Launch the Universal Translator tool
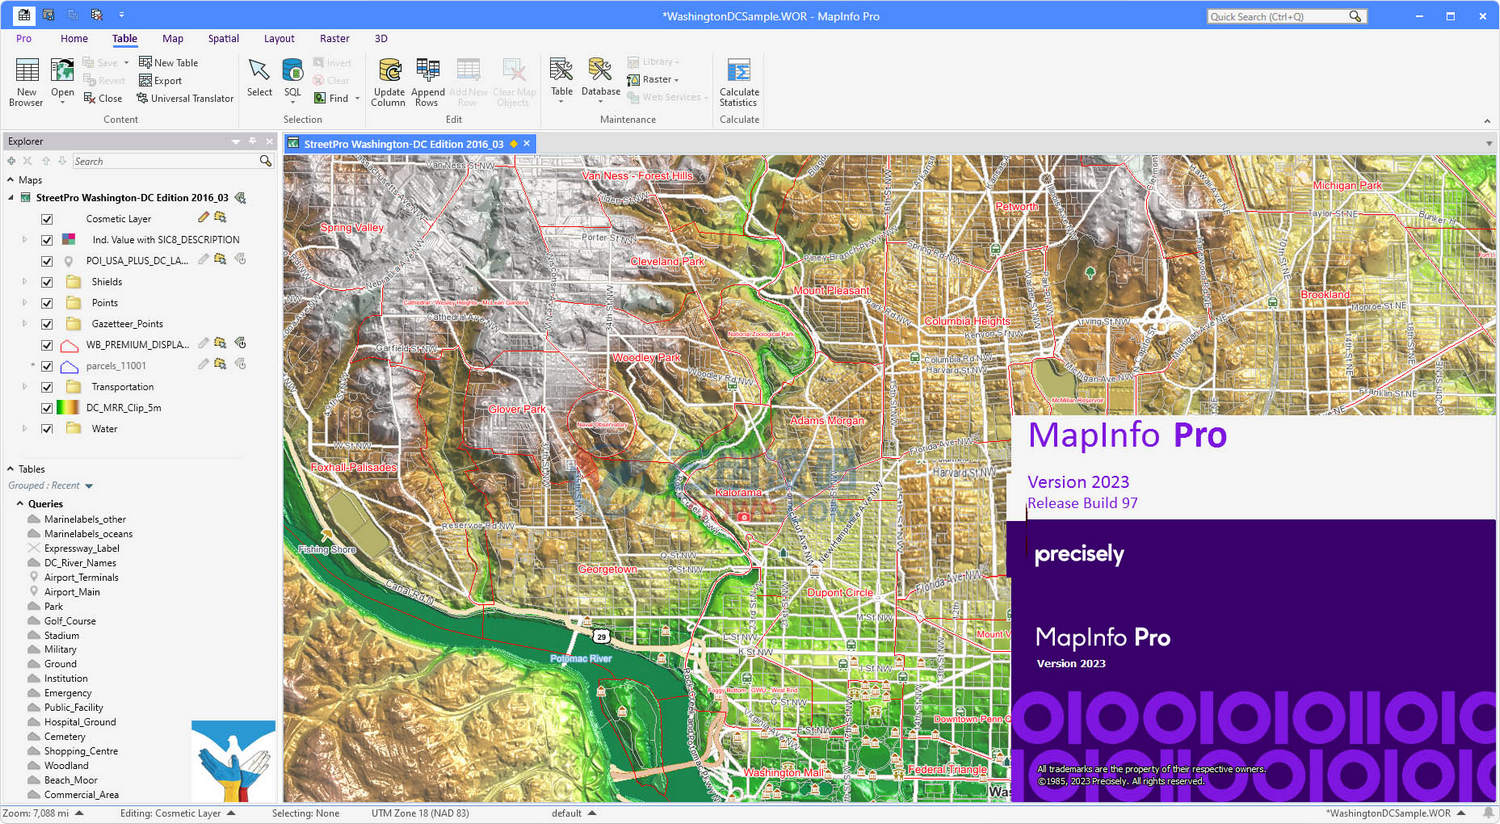 185,98
